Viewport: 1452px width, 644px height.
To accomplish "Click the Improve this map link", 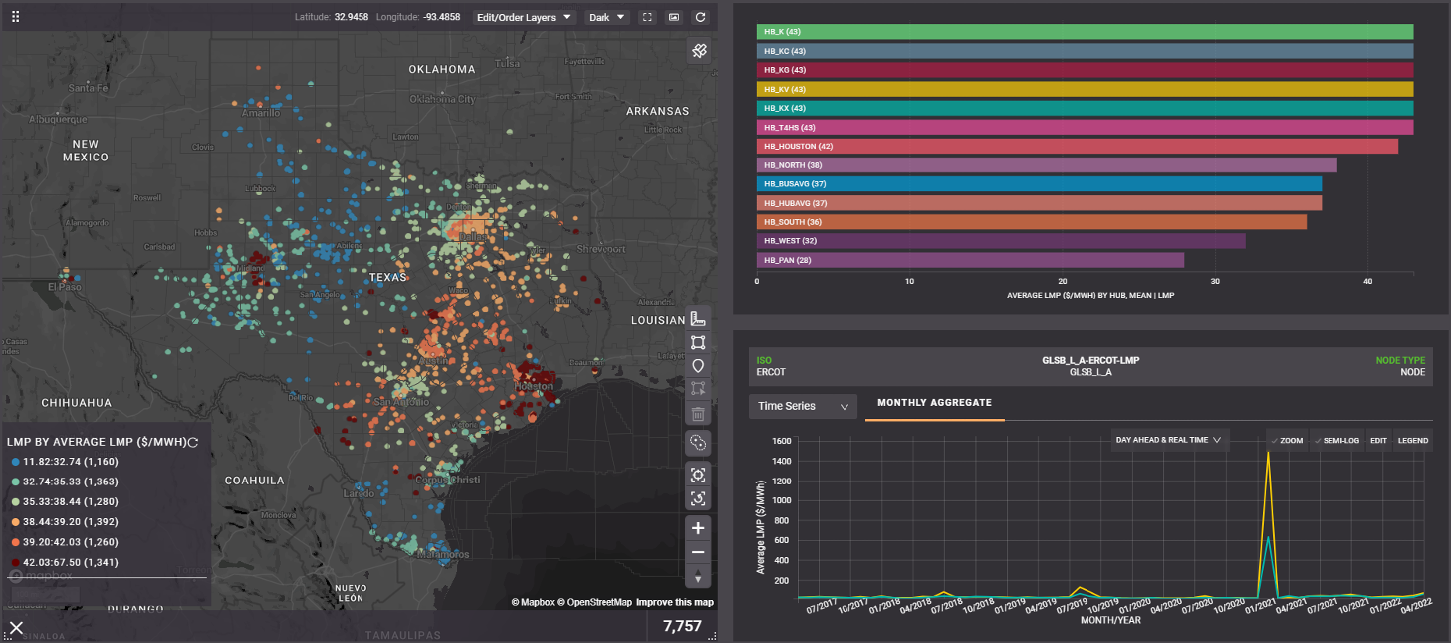I will coord(675,602).
